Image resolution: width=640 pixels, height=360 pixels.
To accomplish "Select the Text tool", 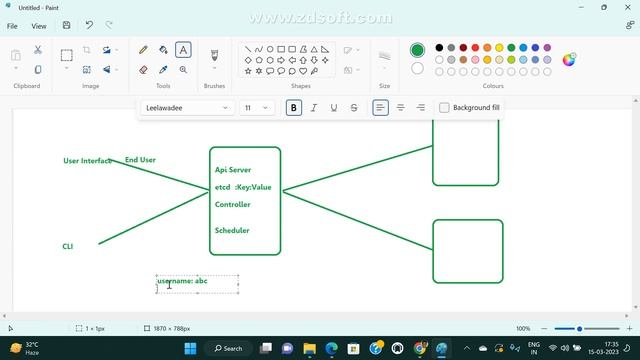I will click(183, 50).
